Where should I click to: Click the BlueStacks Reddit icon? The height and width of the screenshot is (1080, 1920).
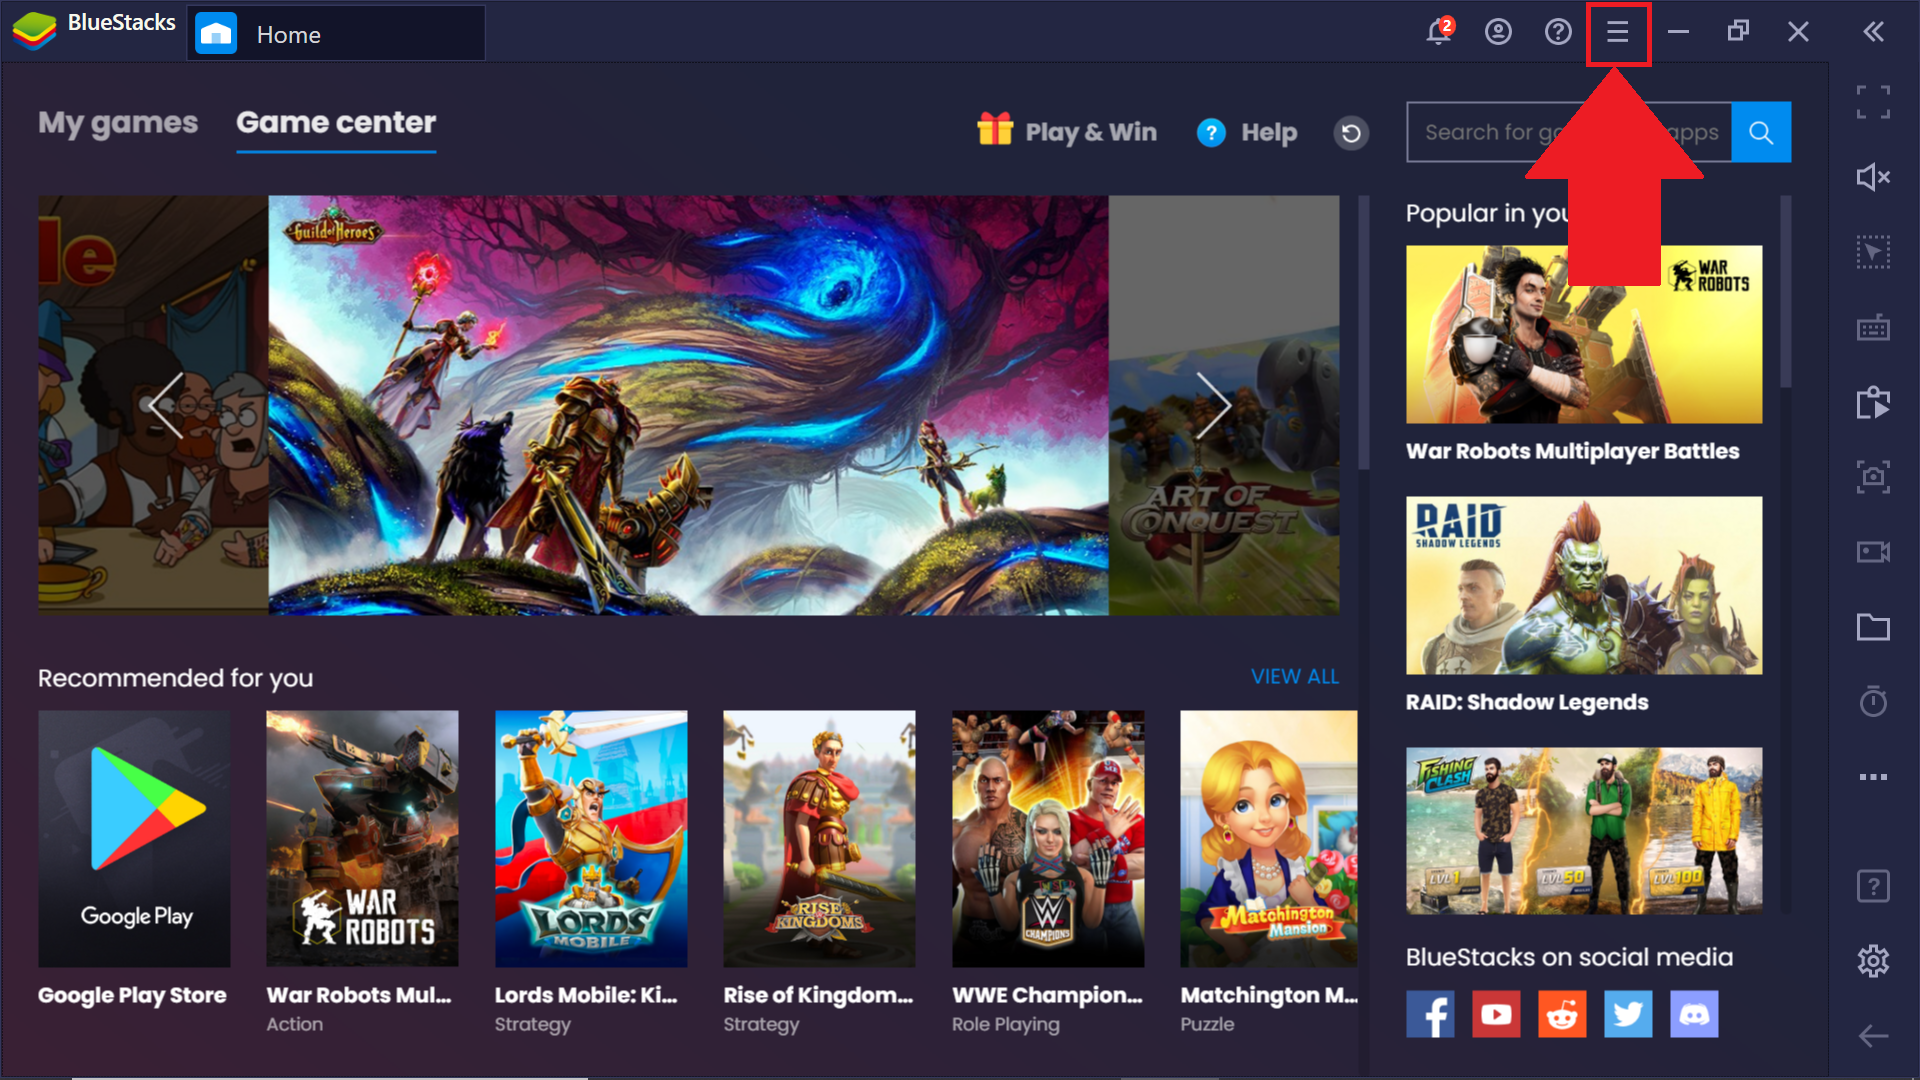[1560, 1014]
